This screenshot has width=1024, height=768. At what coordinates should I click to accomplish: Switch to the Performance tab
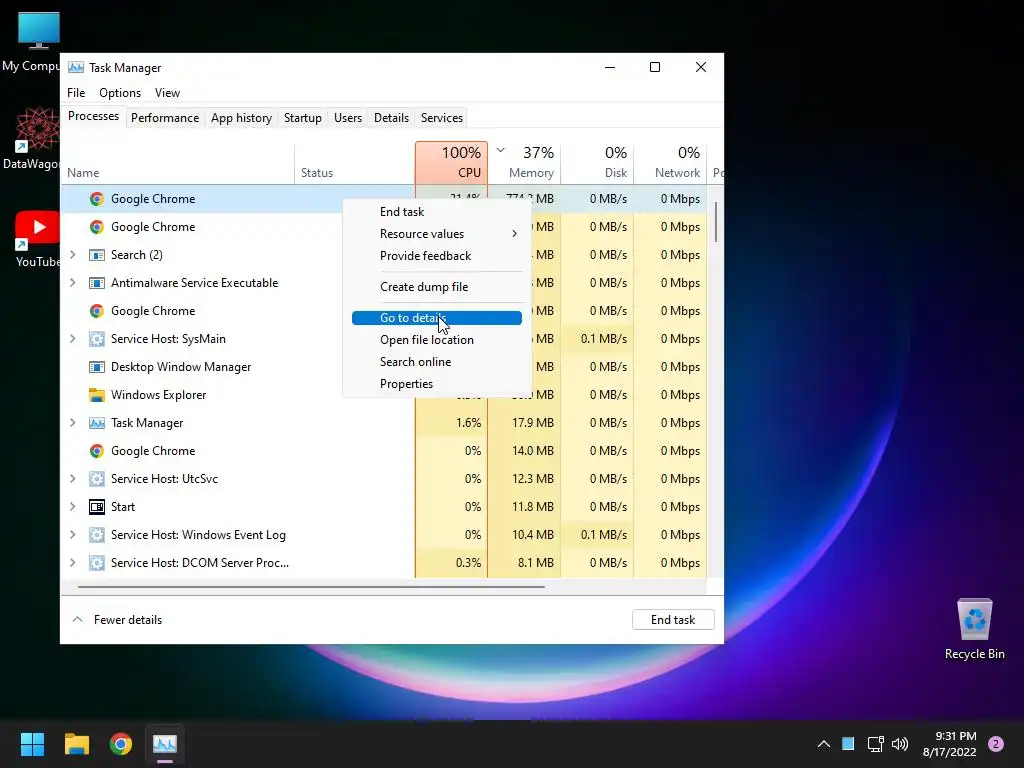[165, 118]
